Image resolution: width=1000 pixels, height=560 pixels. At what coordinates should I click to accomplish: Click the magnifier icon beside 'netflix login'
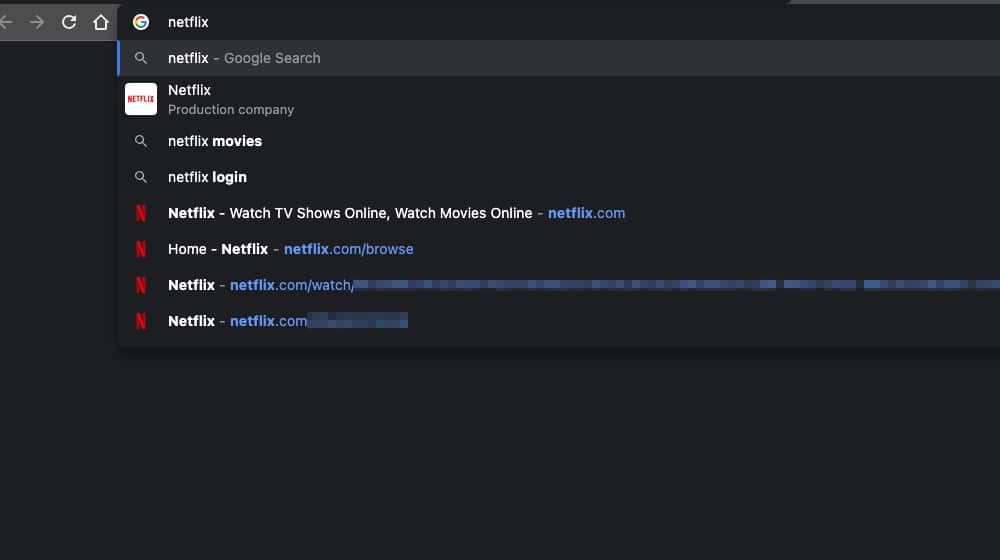pos(141,177)
